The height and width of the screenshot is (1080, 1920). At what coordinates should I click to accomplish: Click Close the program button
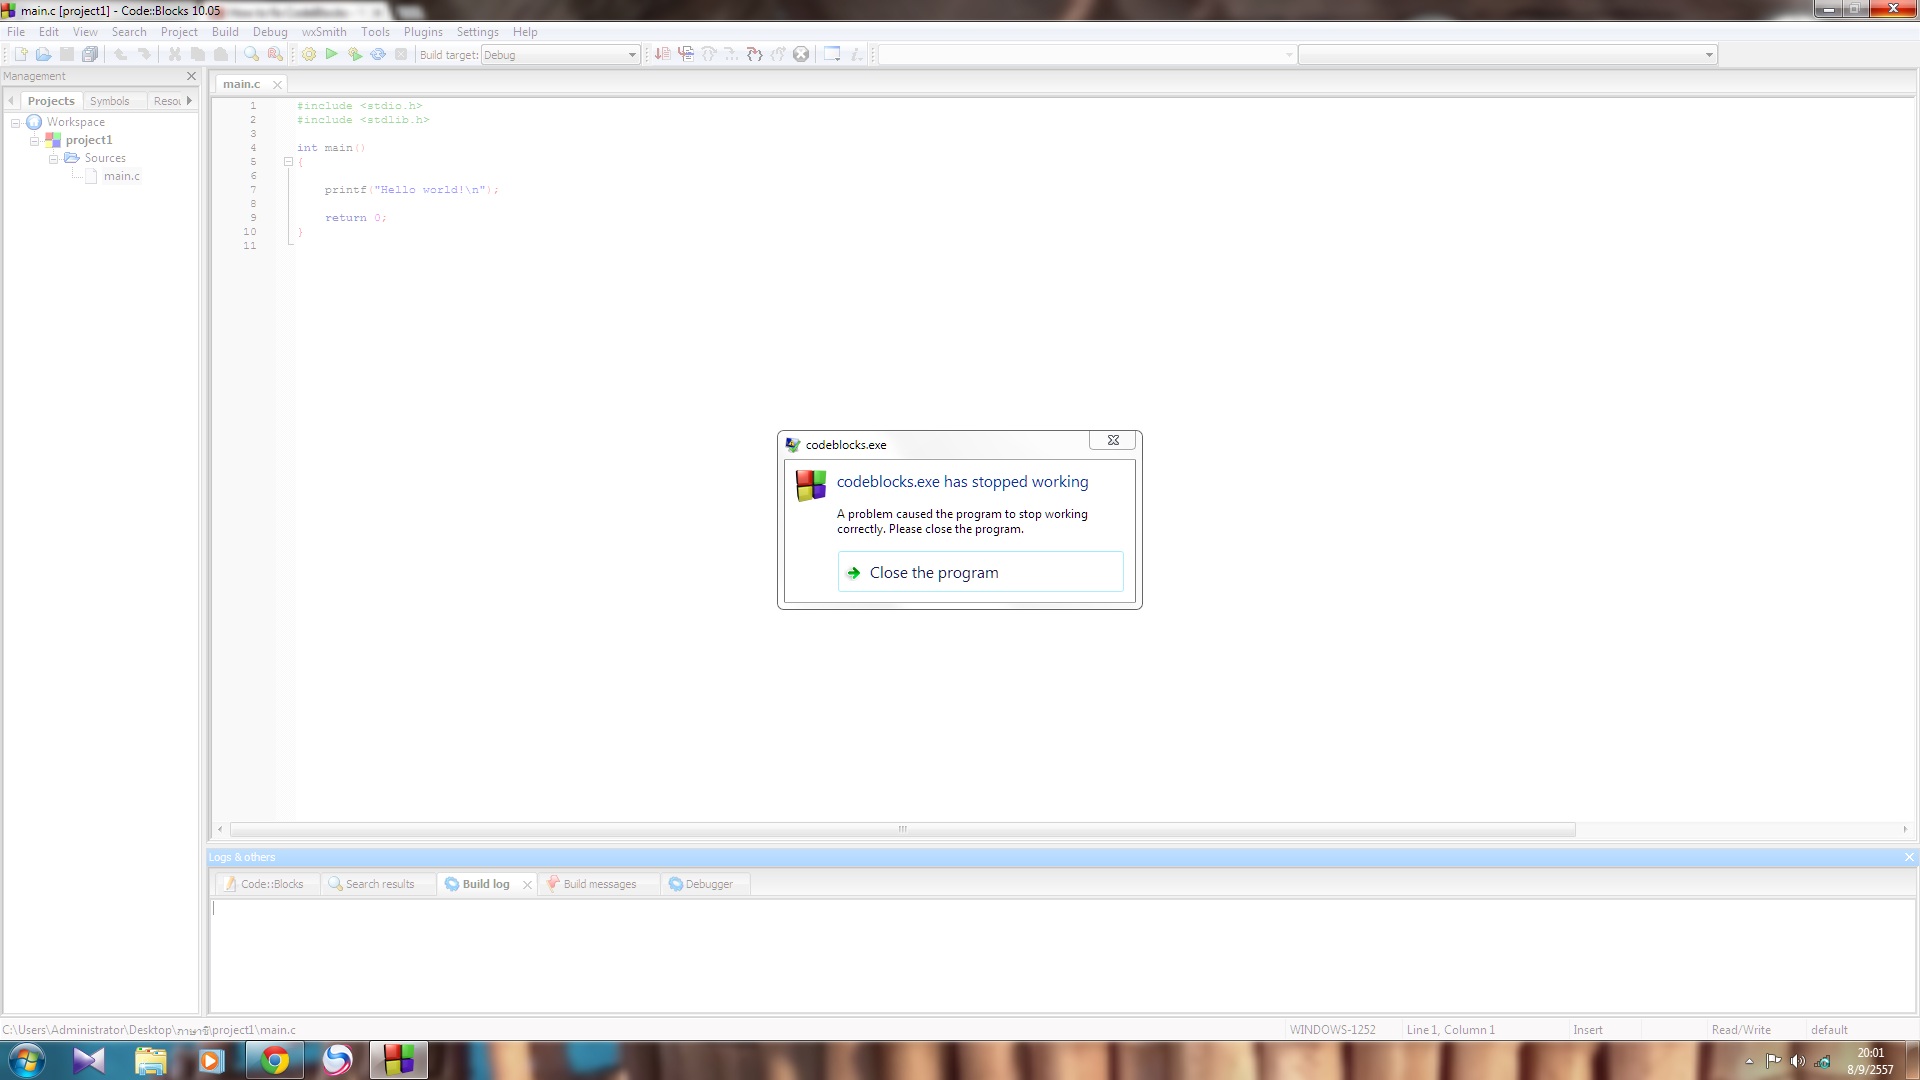pos(980,572)
